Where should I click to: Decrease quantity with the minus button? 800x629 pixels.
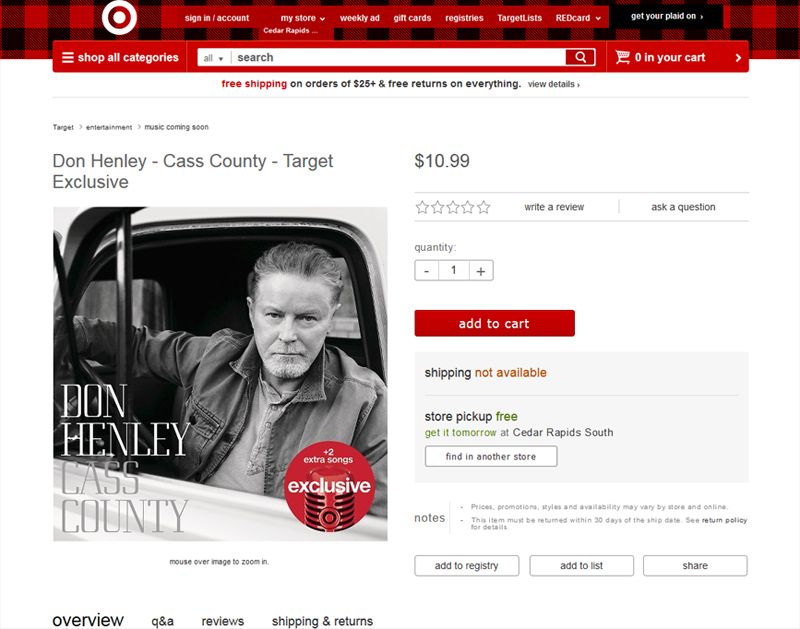[x=427, y=271]
